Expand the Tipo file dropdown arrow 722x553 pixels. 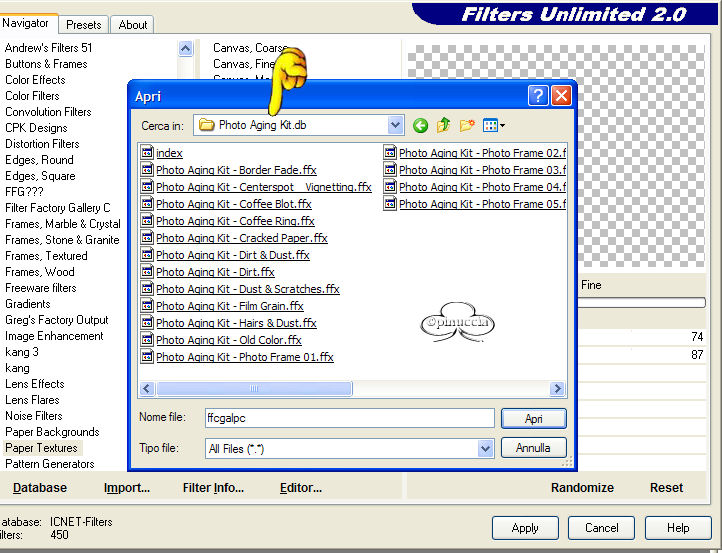click(485, 448)
